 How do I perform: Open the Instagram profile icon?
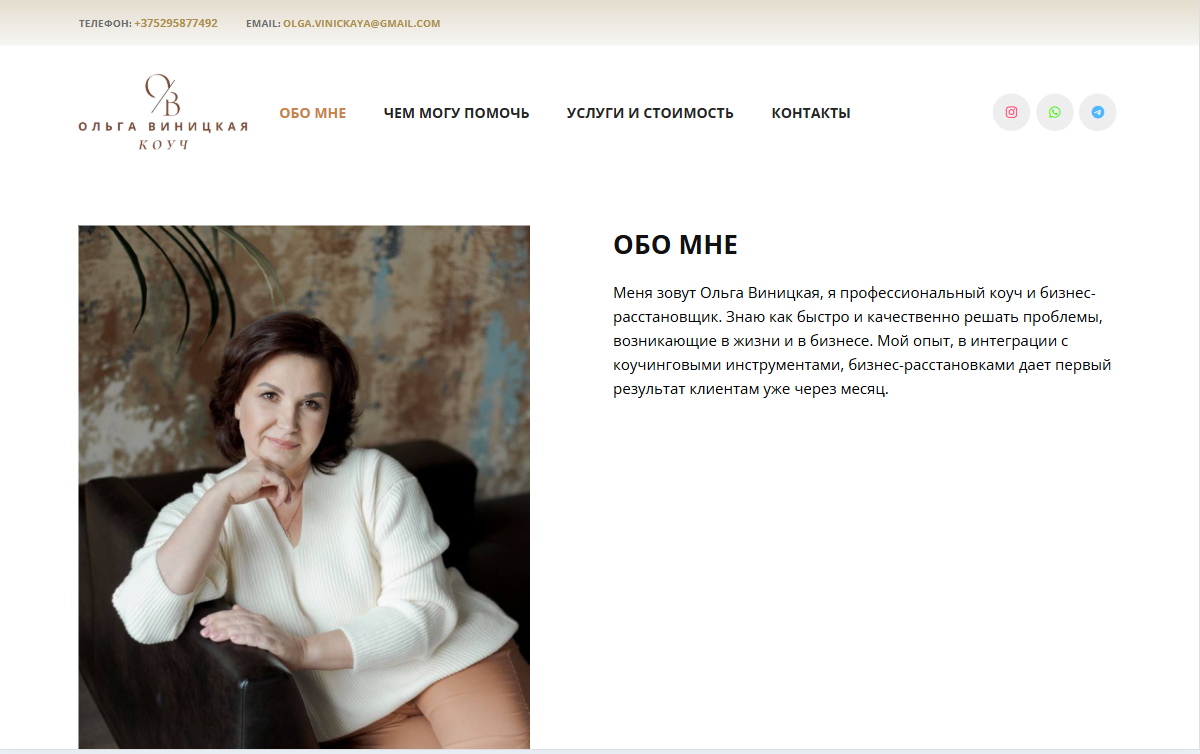click(x=1011, y=112)
